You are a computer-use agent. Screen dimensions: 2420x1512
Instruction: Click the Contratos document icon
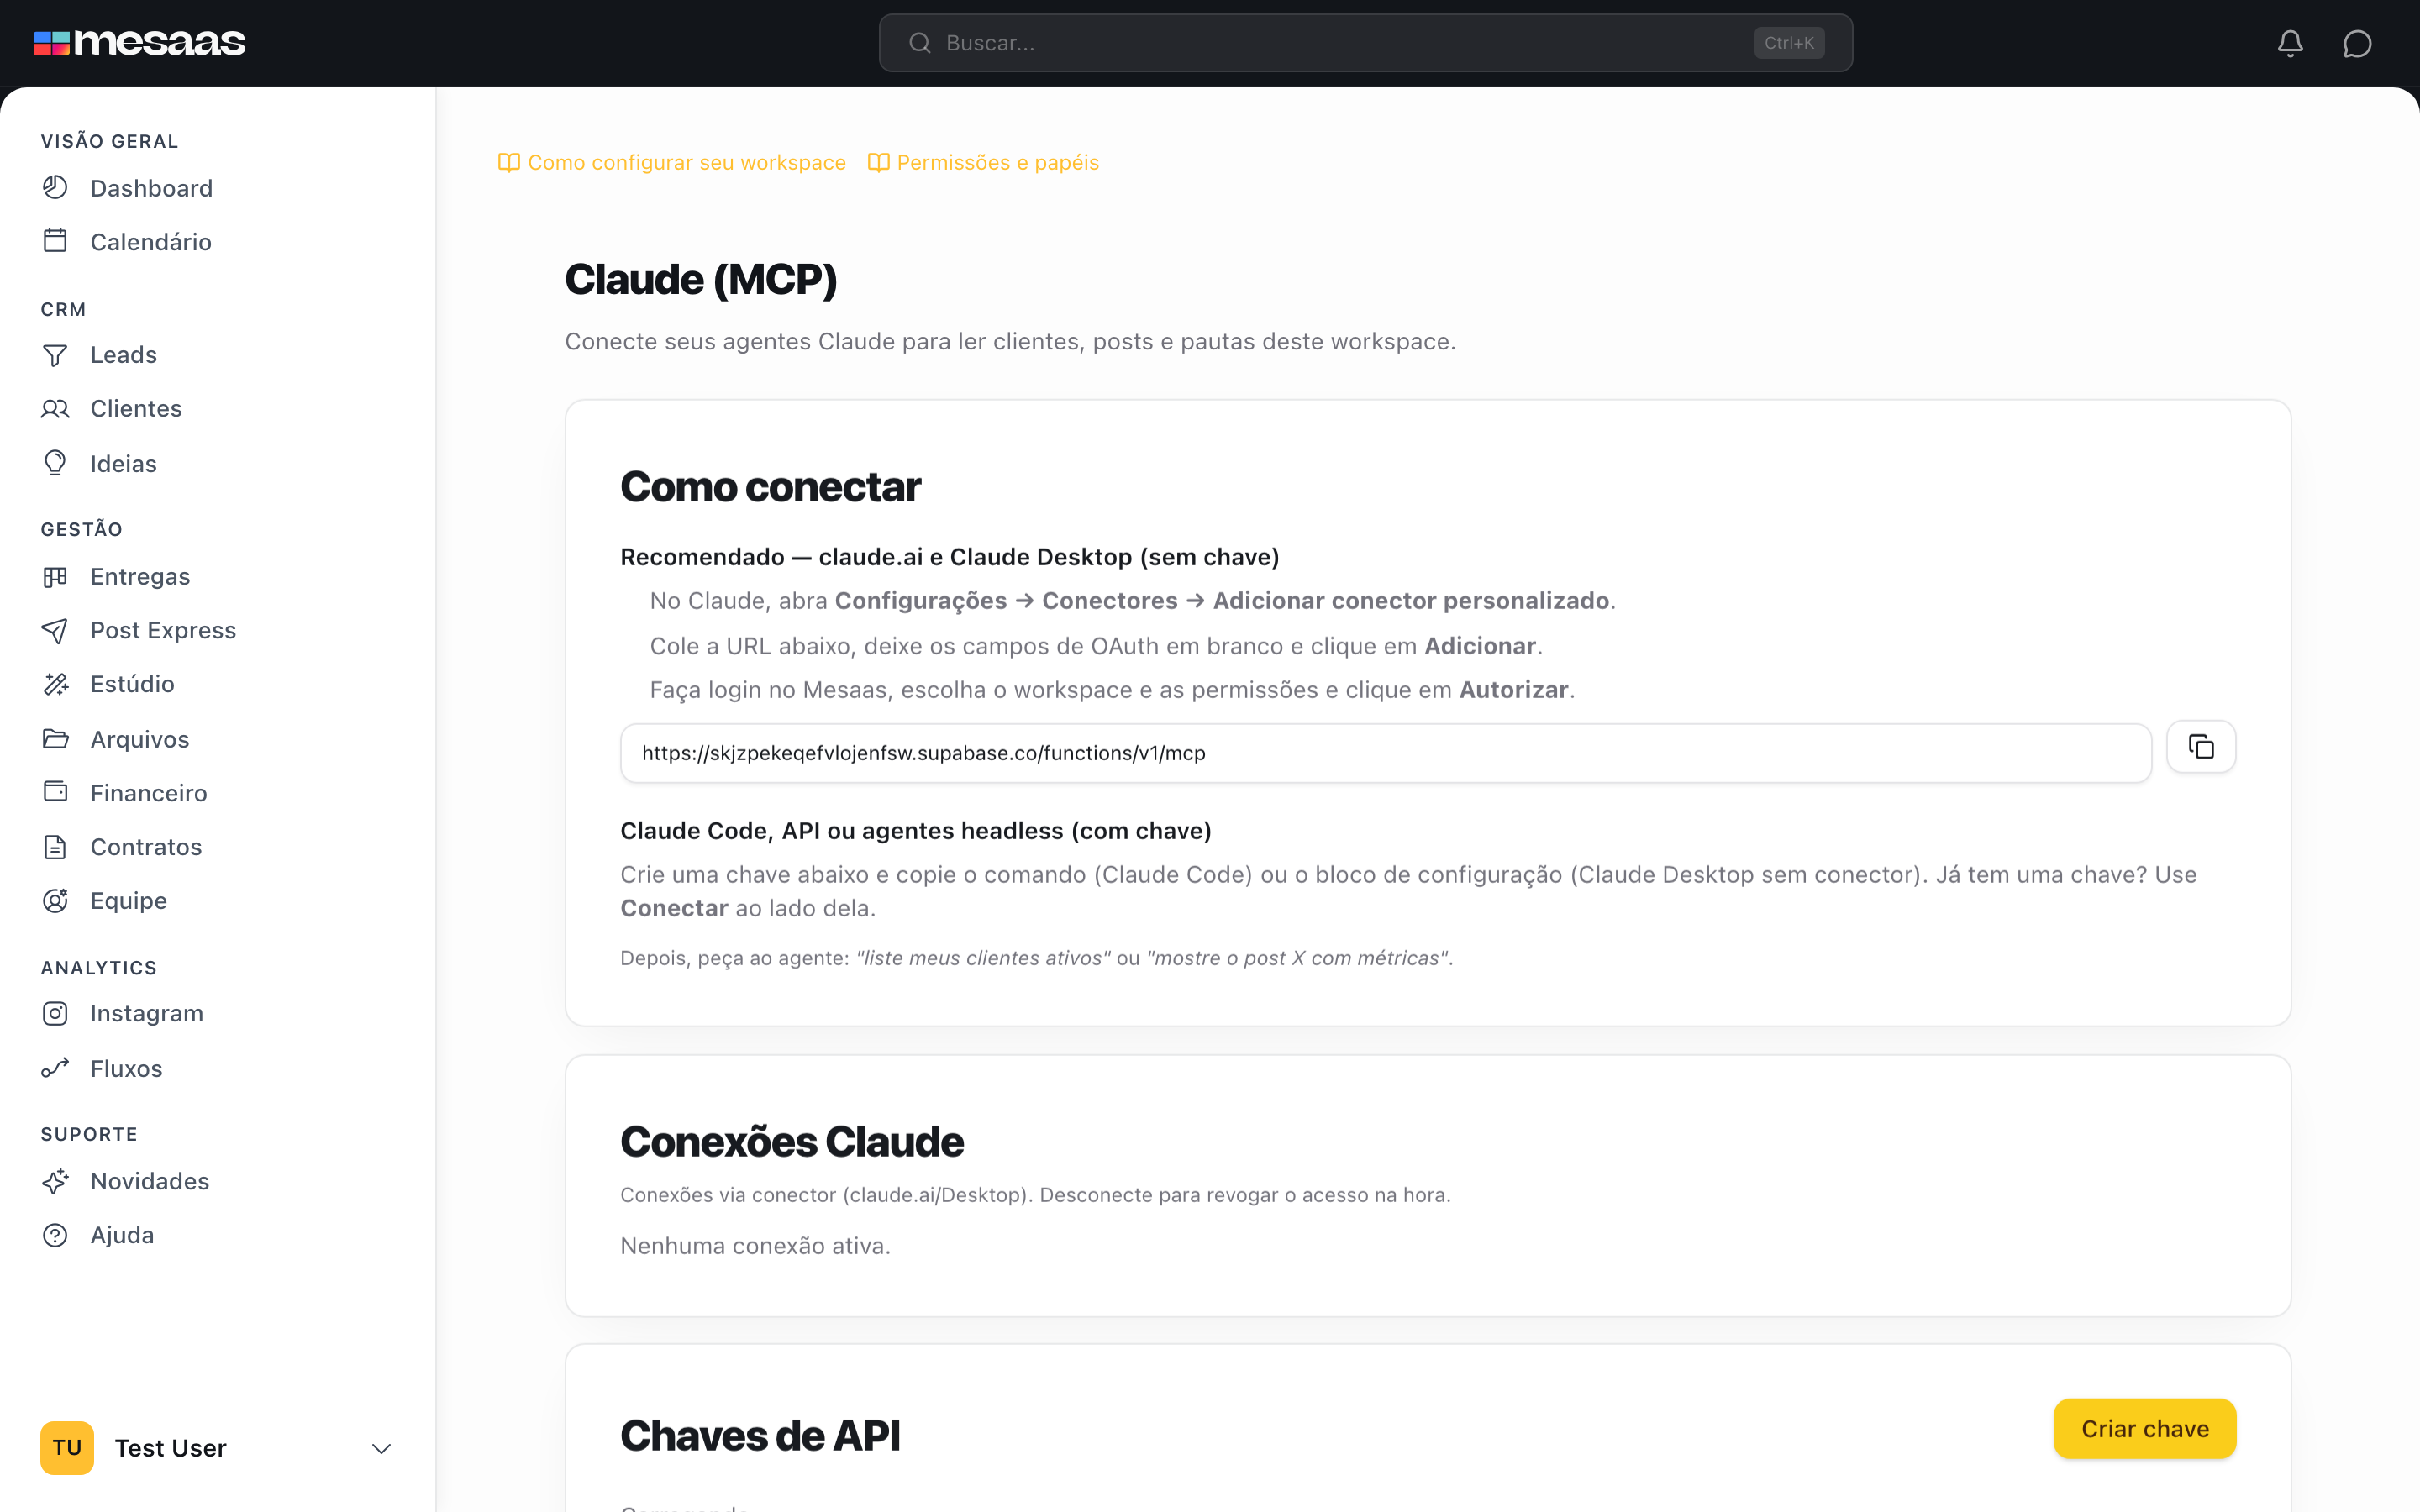[x=55, y=847]
